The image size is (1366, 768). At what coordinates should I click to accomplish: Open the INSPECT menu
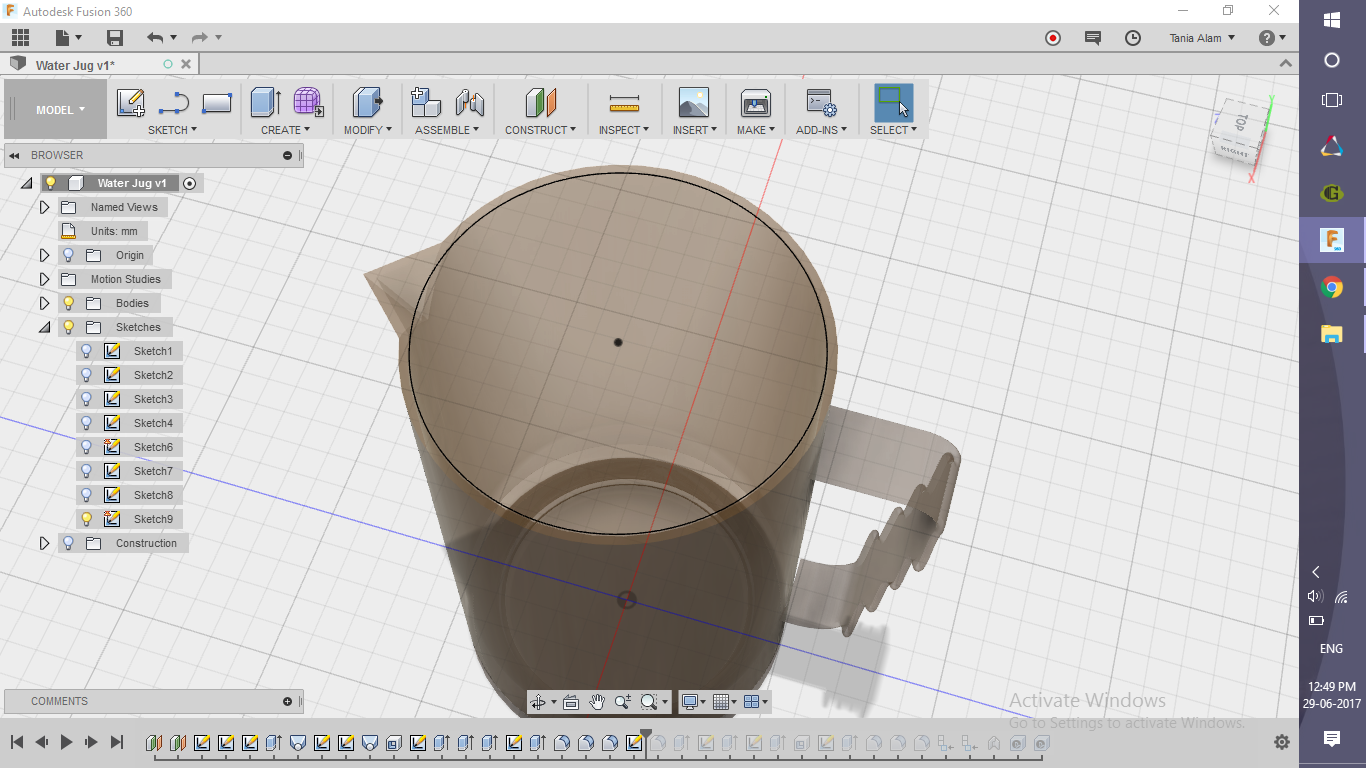coord(624,130)
